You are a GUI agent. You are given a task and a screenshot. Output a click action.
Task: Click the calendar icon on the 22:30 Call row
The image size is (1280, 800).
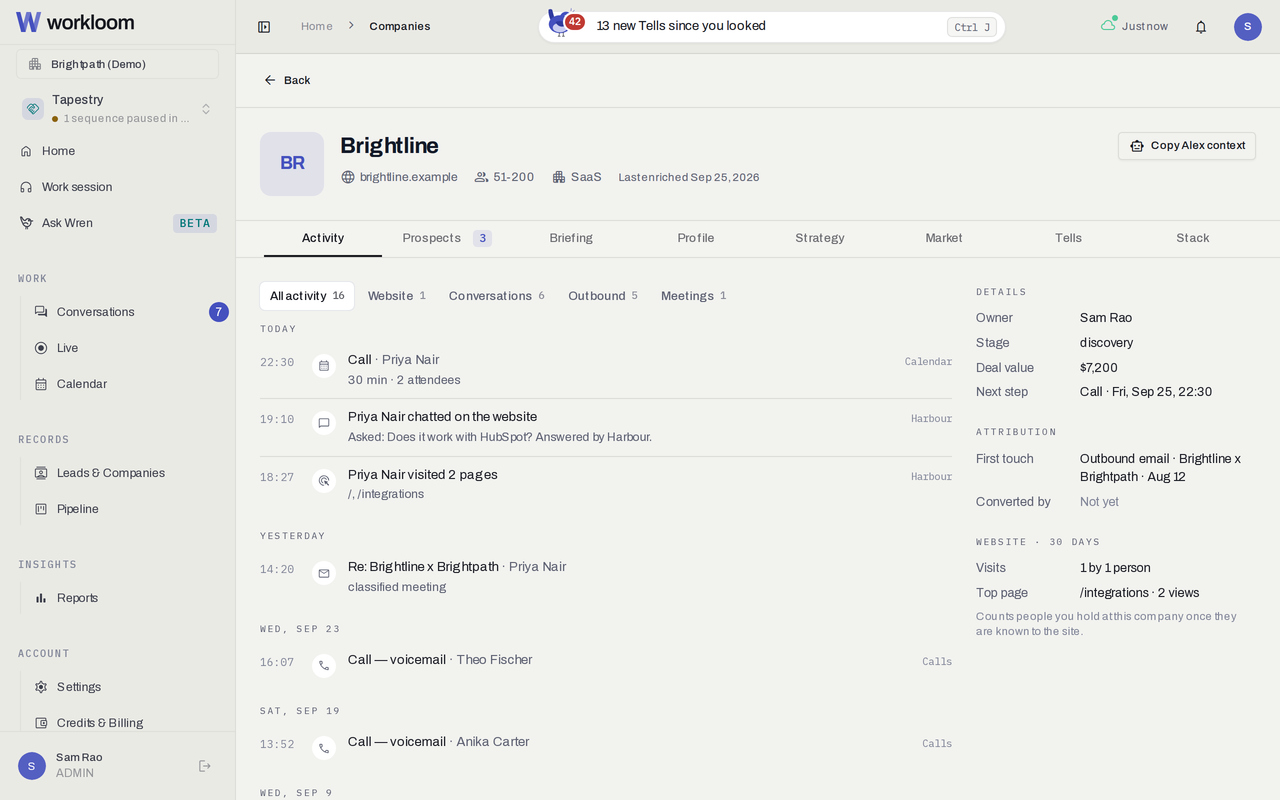click(x=324, y=366)
